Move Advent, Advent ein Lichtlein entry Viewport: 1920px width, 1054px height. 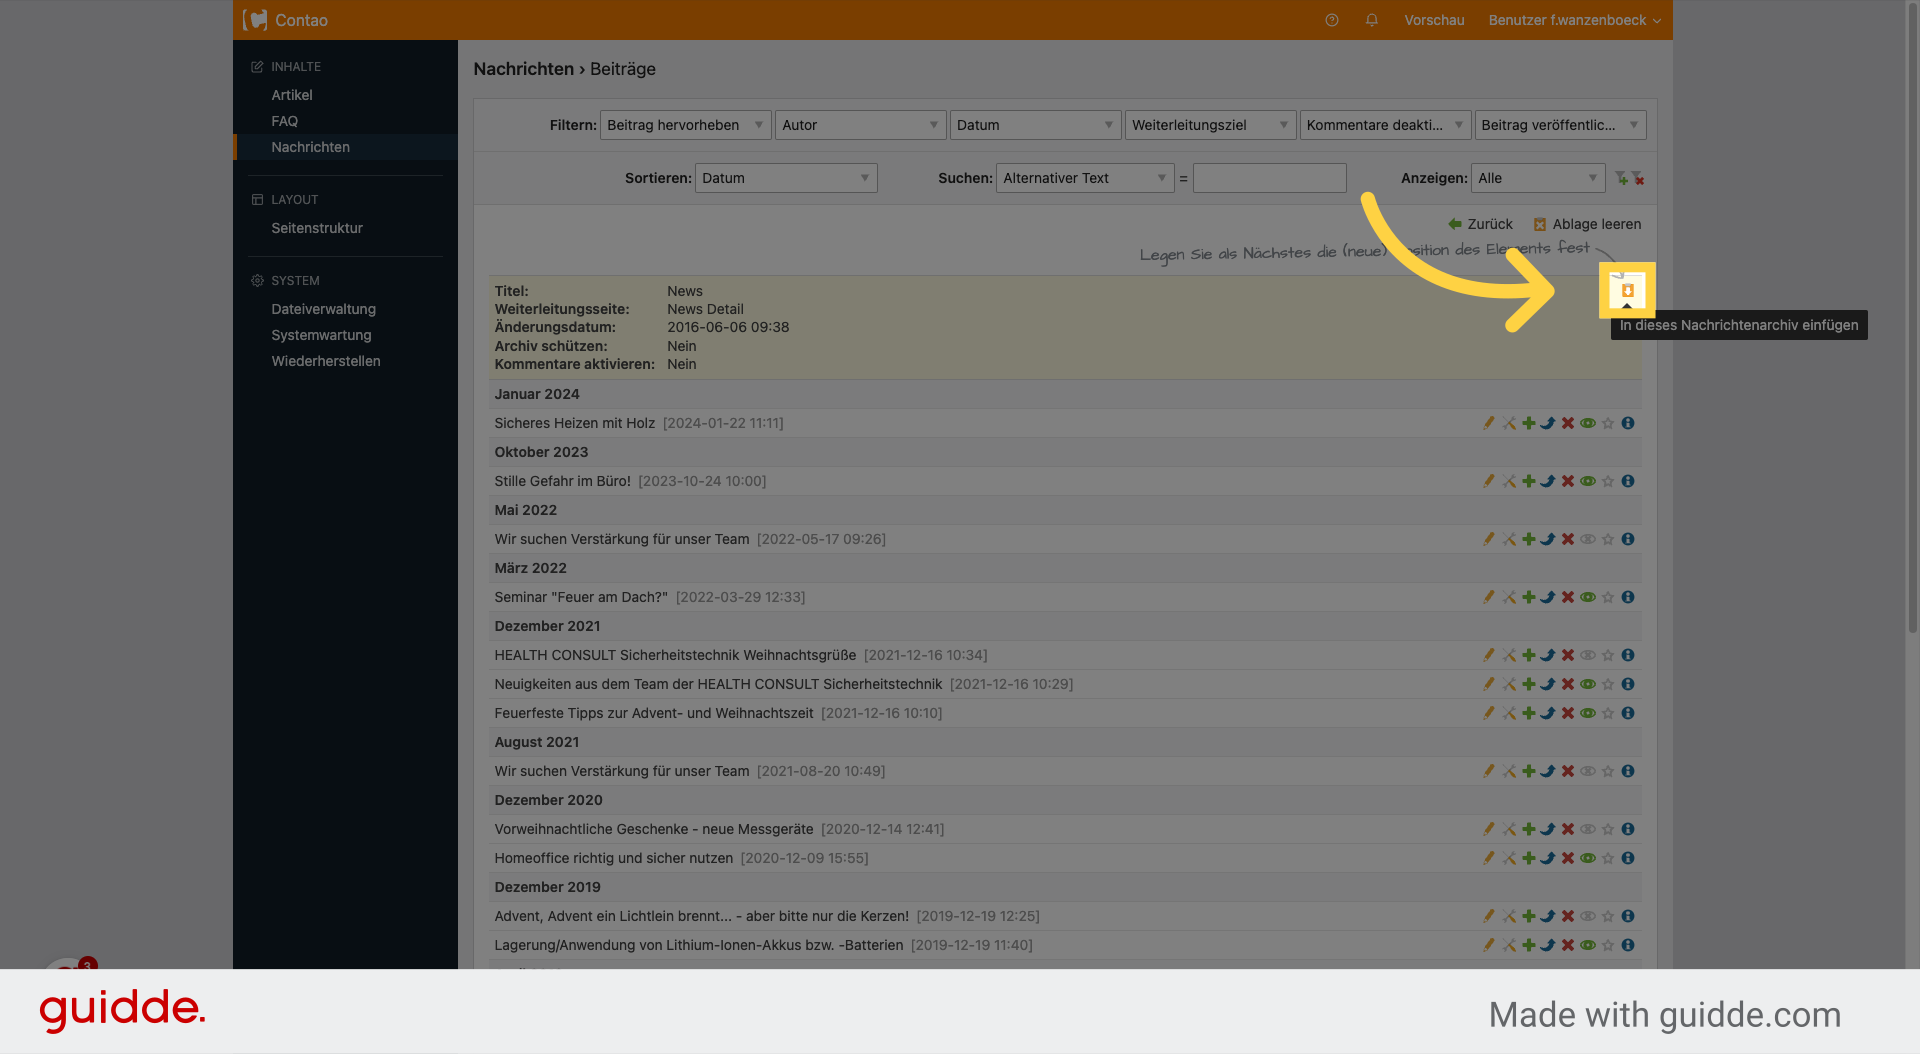pyautogui.click(x=1548, y=916)
